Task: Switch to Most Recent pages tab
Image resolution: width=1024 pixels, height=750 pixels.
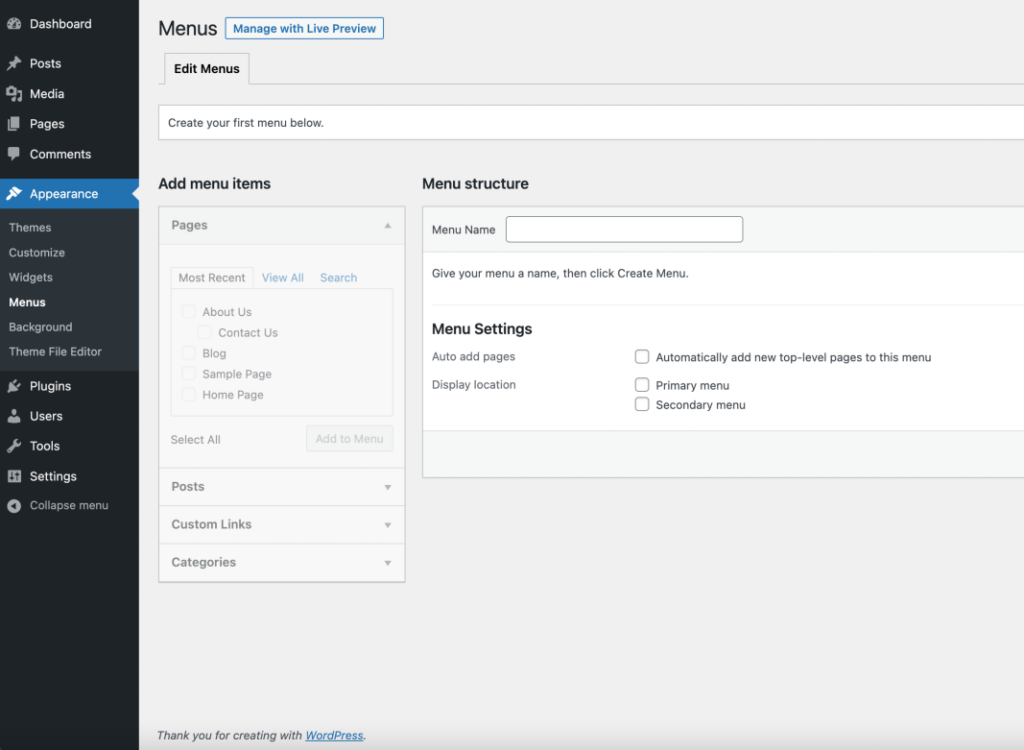Action: click(212, 278)
